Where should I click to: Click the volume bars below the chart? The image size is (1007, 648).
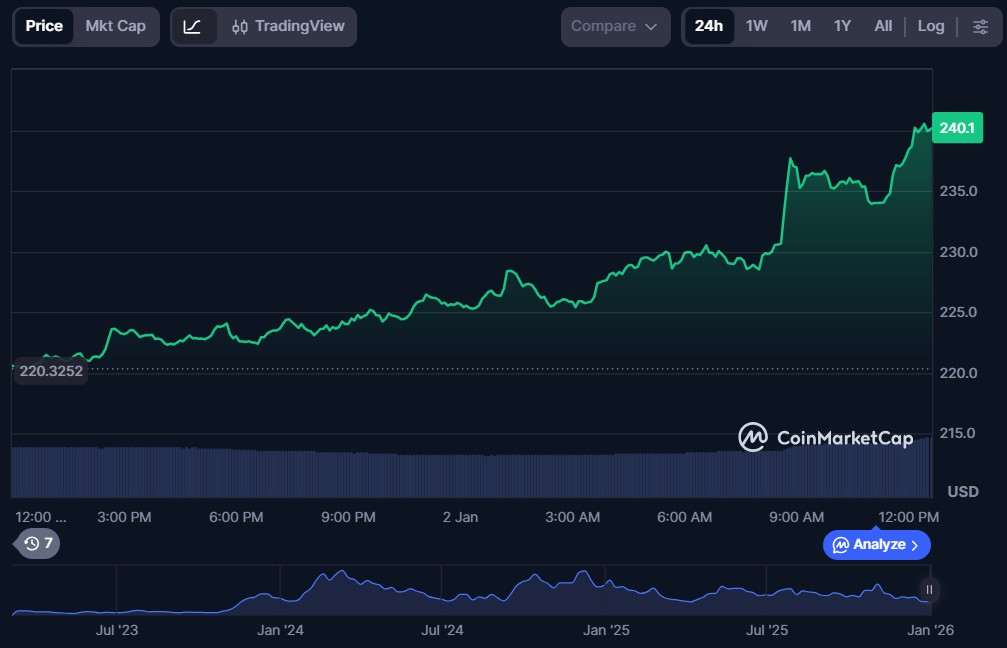coord(400,475)
